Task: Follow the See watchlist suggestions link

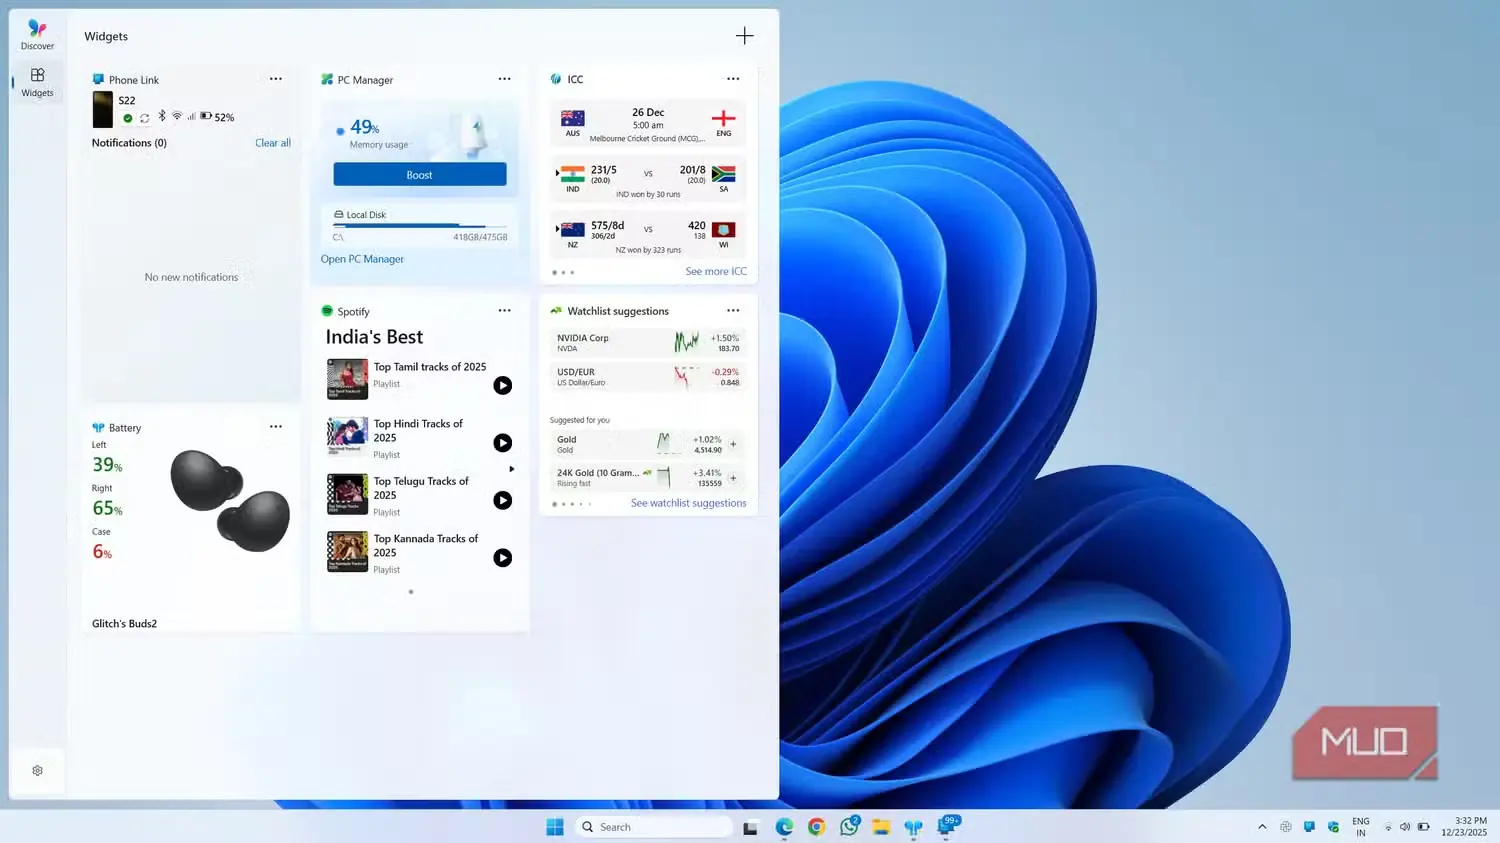Action: click(688, 504)
